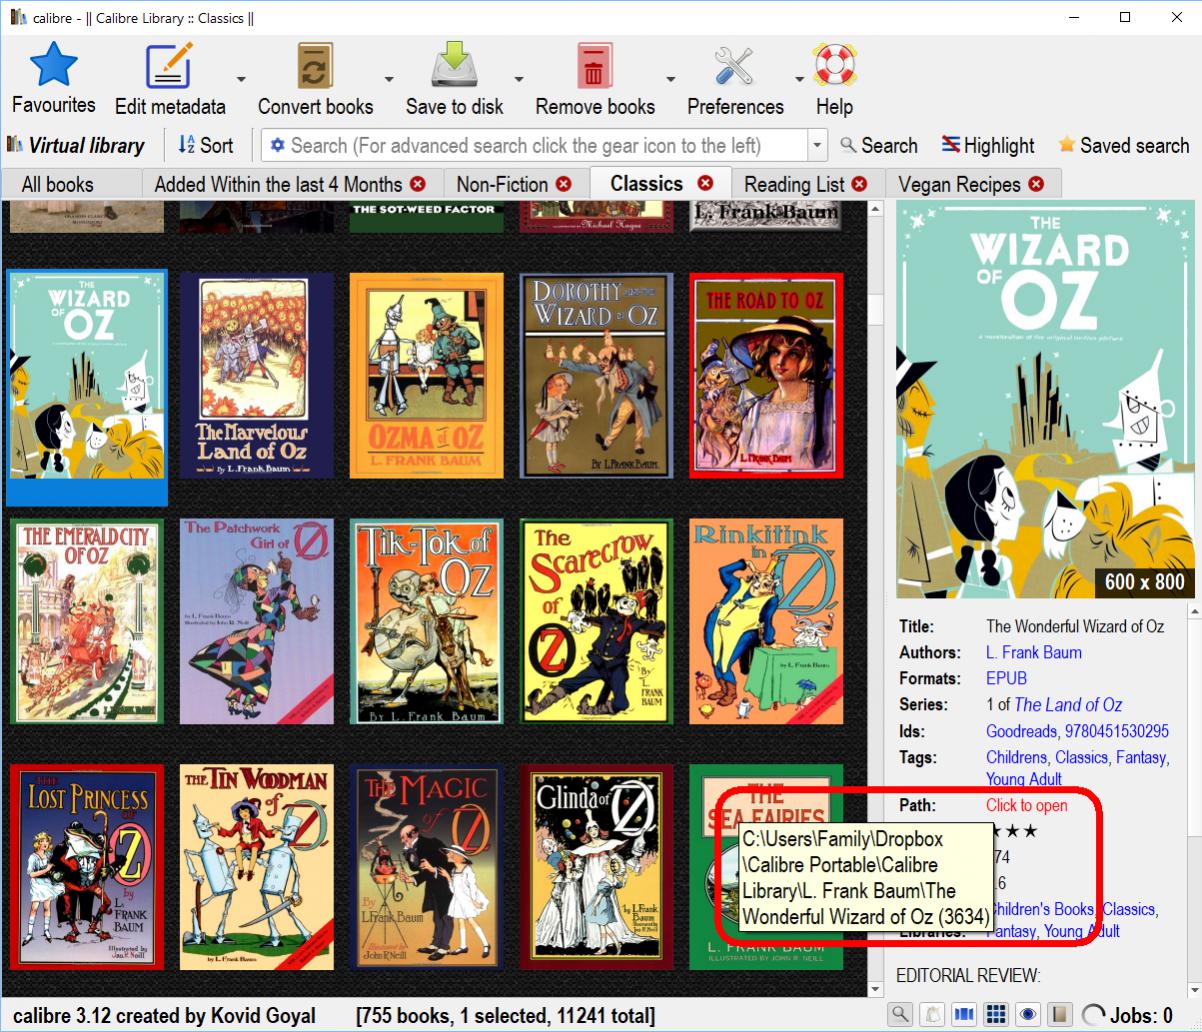
Task: Select The Lost Princess of Oz cover
Action: tap(87, 867)
